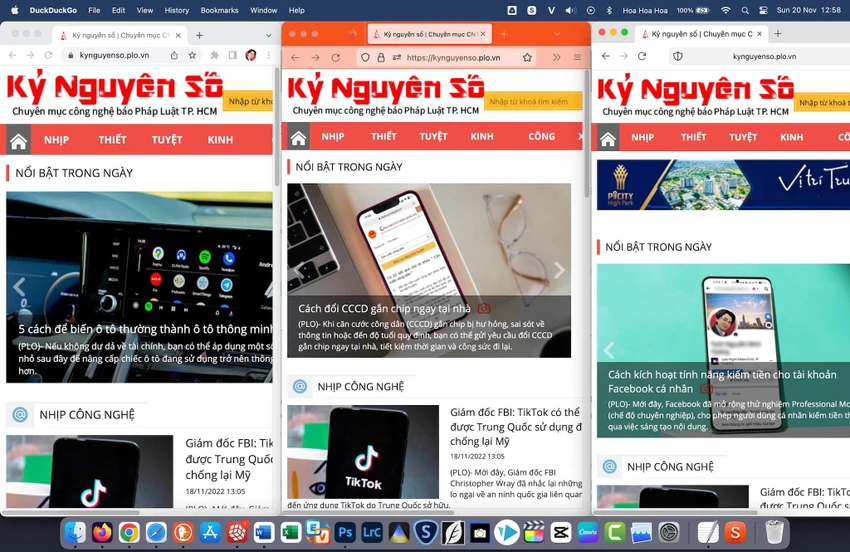Go back in Firefox window

[x=295, y=57]
